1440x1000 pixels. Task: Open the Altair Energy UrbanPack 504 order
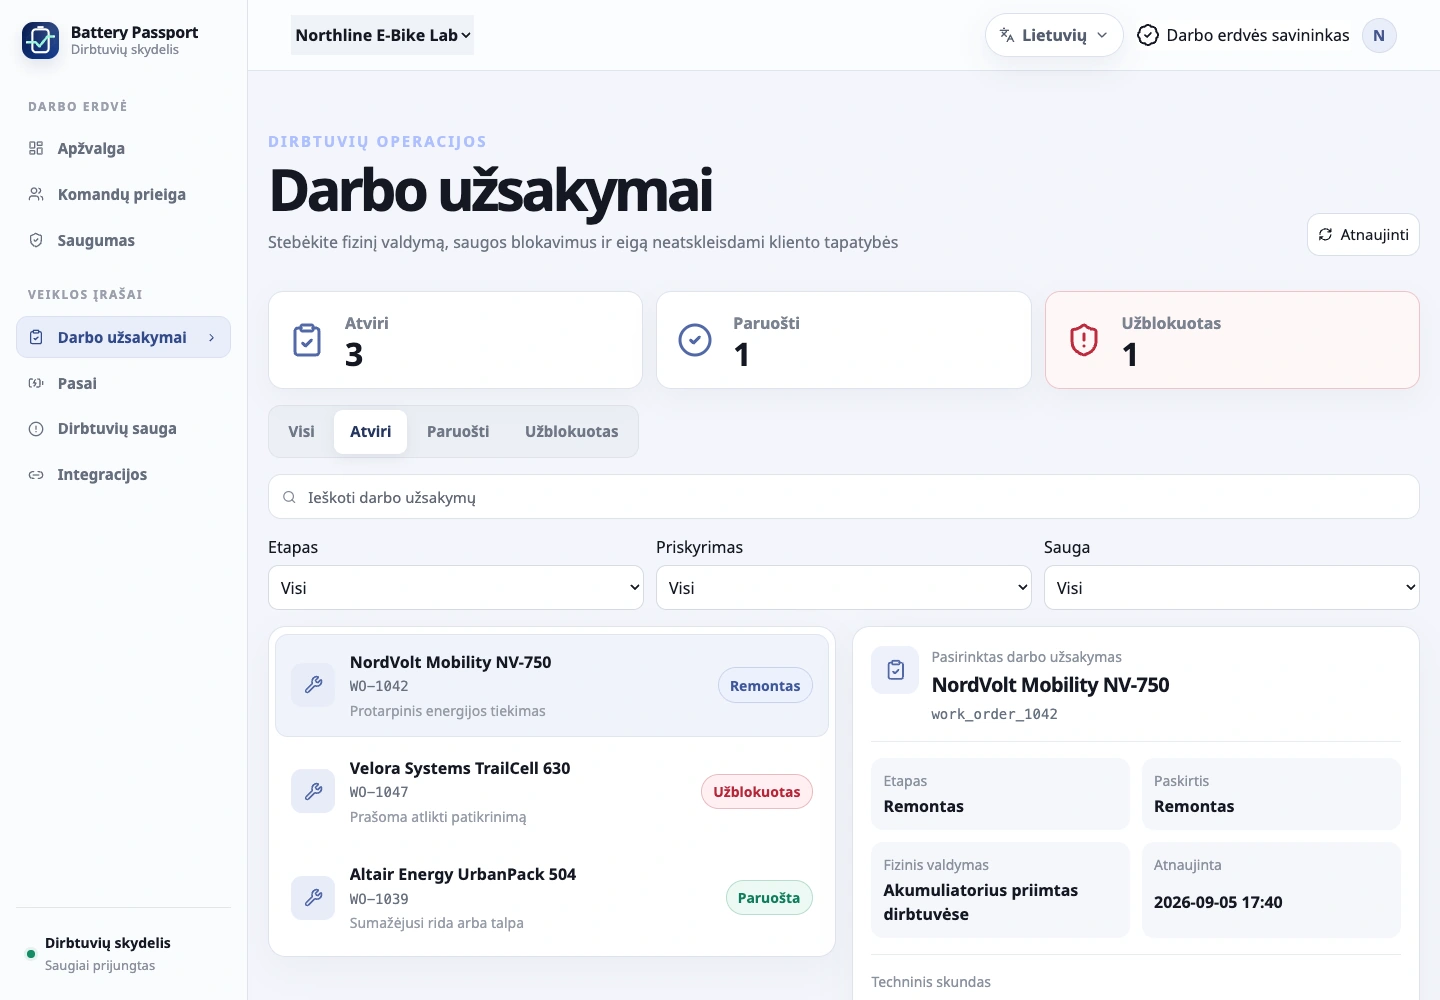click(552, 898)
